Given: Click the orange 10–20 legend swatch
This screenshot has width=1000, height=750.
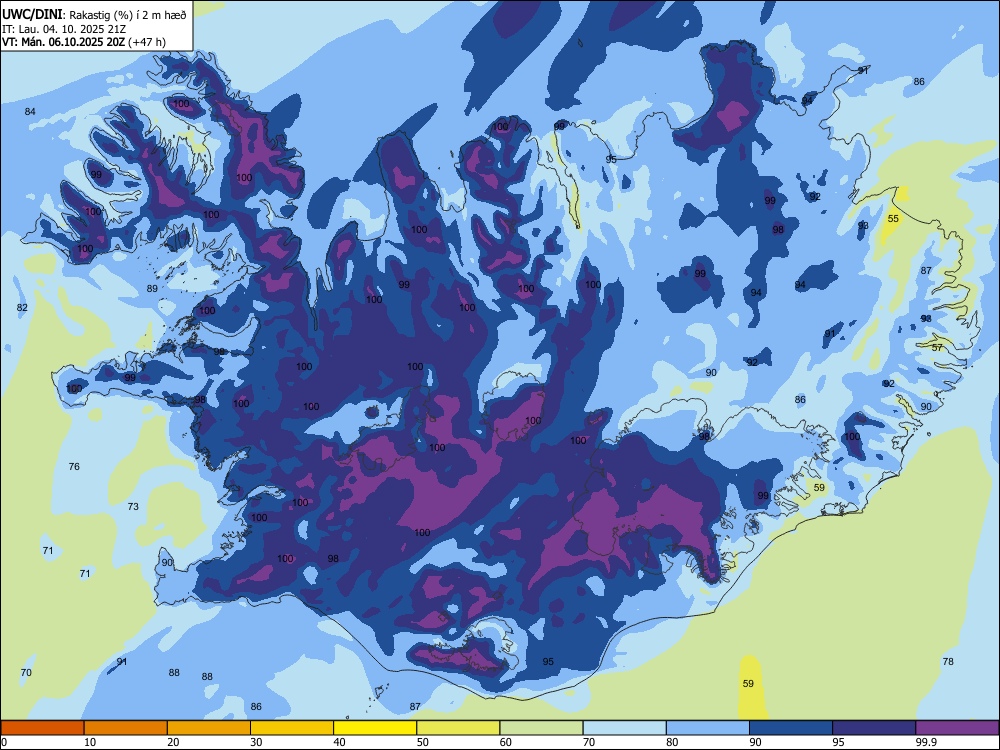Looking at the screenshot, I should 126,728.
